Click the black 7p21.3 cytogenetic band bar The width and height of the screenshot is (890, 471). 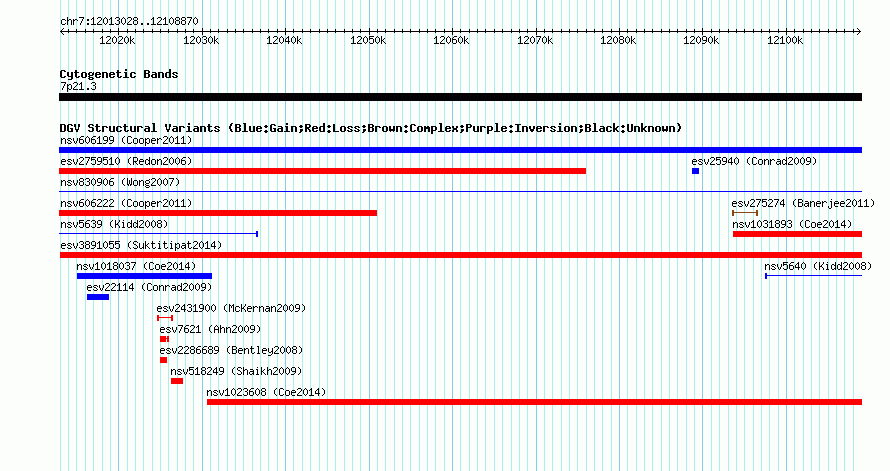(460, 98)
